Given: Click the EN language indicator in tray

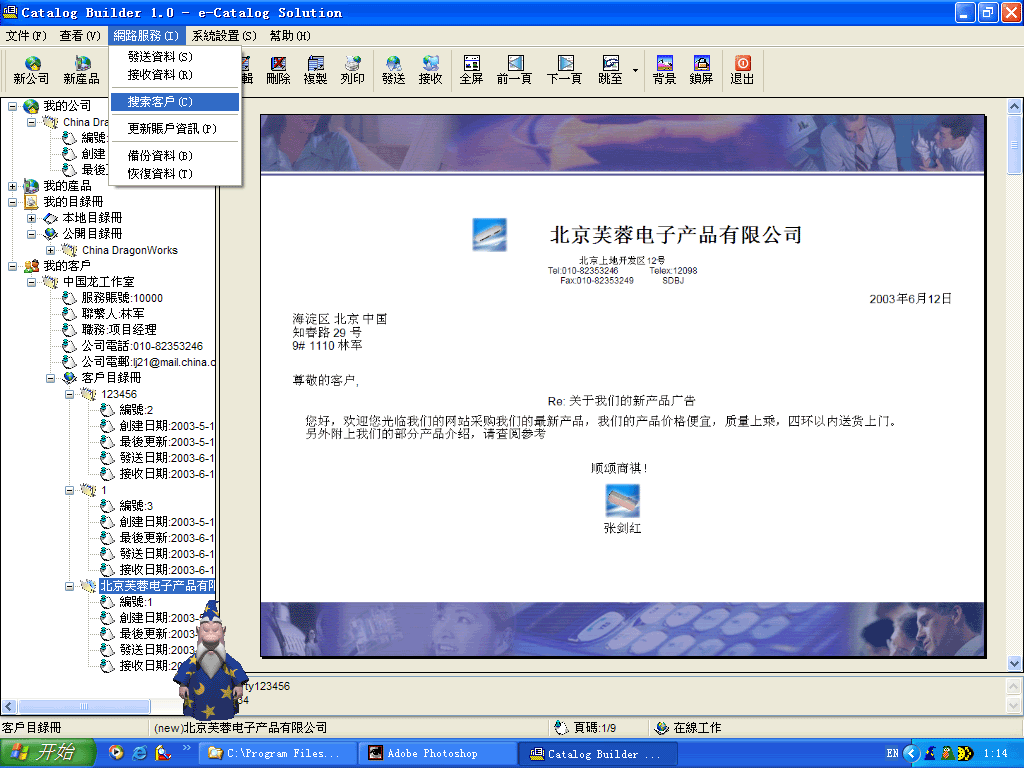Looking at the screenshot, I should pos(892,753).
